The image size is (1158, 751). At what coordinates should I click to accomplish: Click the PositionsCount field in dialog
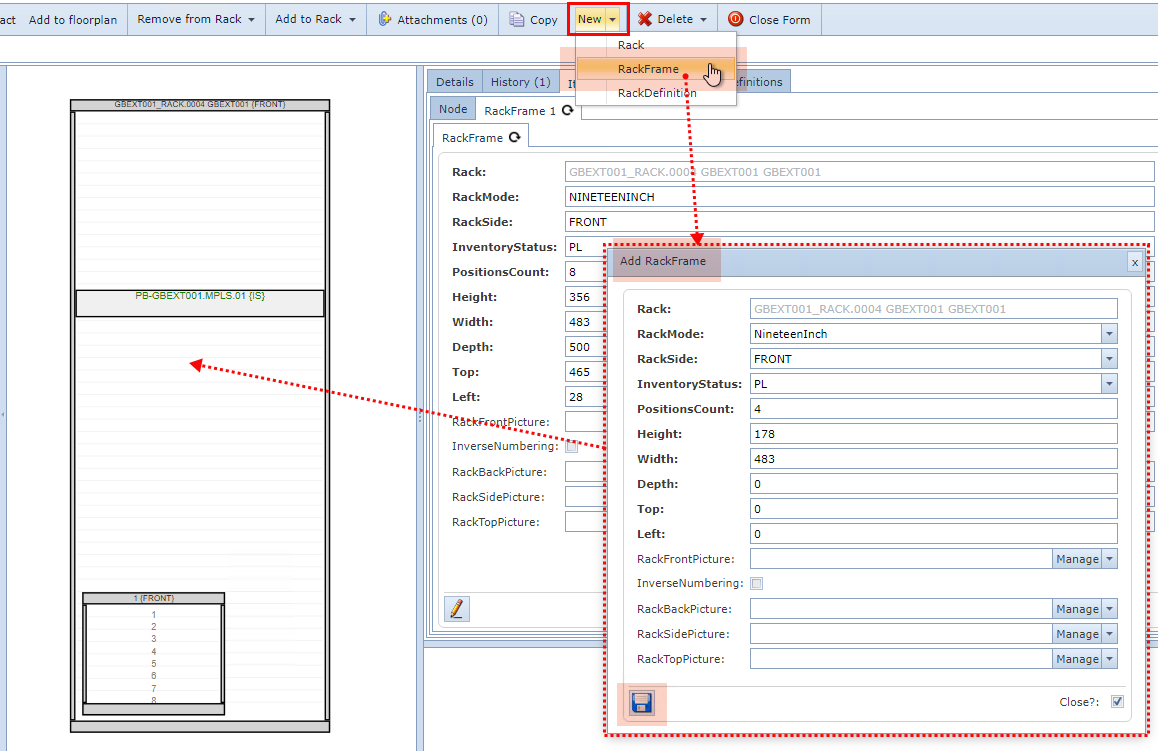[x=932, y=409]
